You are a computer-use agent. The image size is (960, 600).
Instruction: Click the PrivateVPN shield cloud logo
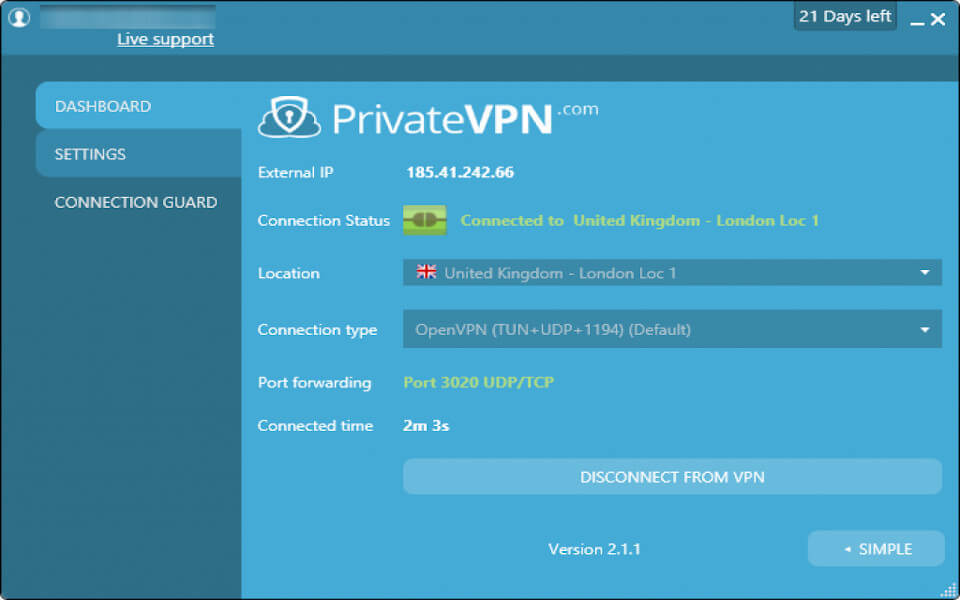point(289,116)
